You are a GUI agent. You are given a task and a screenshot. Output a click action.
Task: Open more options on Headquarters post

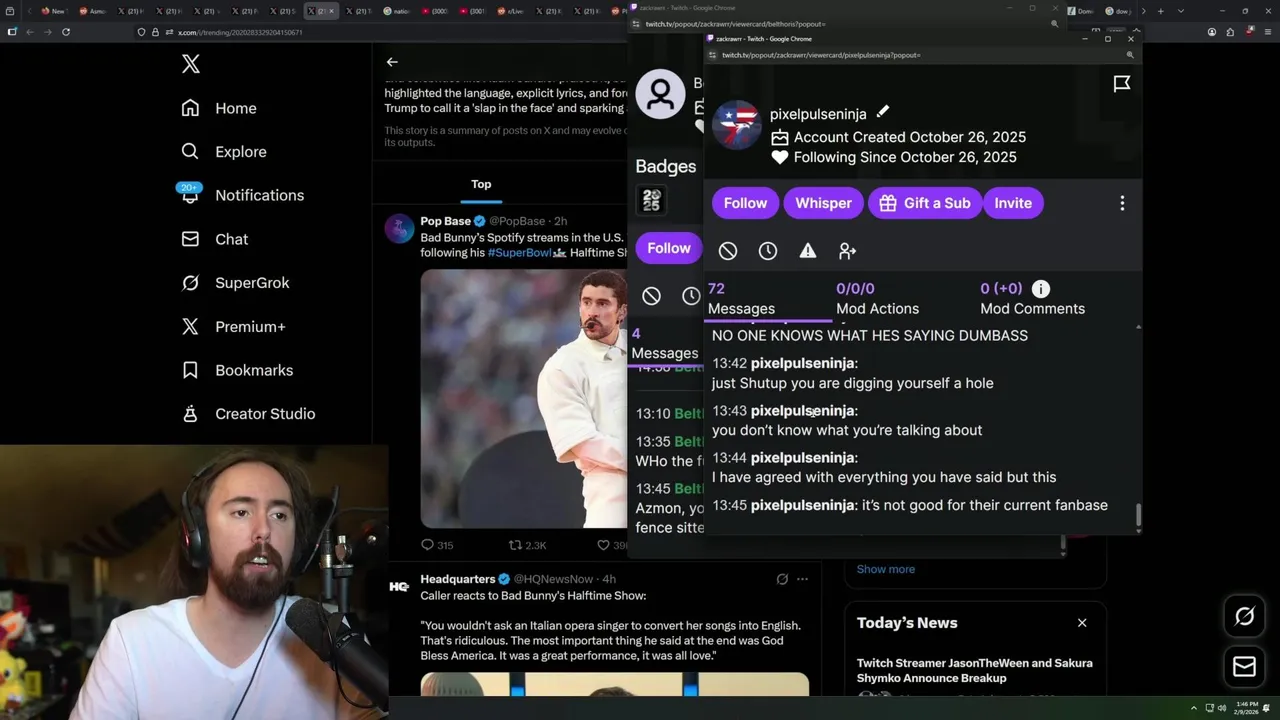coord(802,579)
